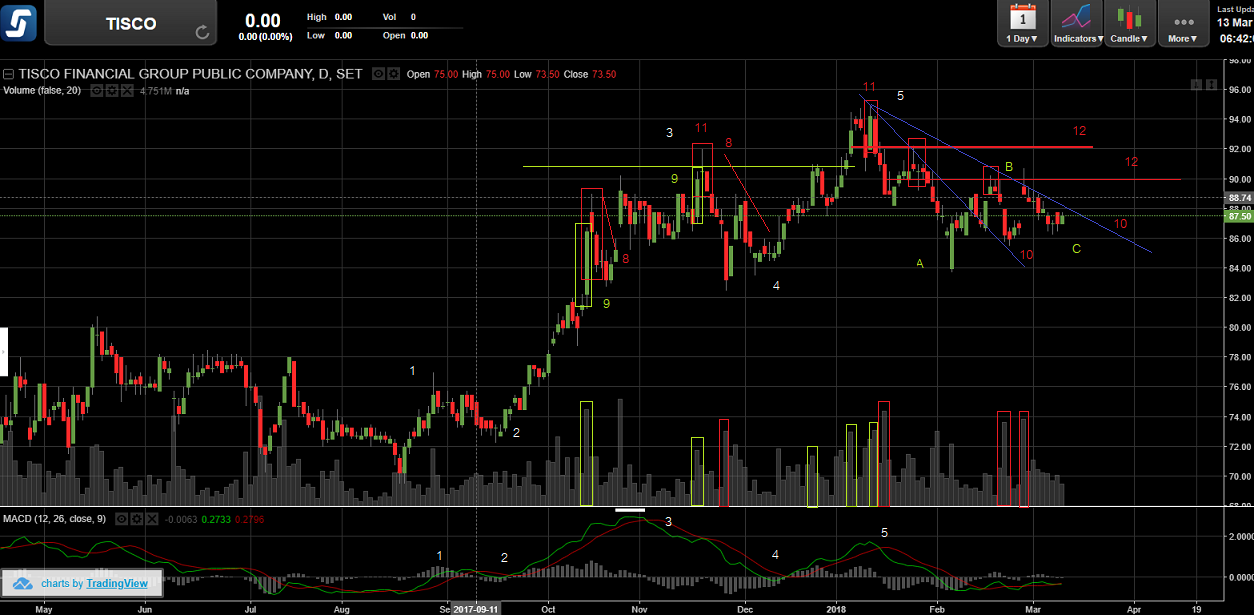Click the Apr label on the time axis

click(1133, 607)
